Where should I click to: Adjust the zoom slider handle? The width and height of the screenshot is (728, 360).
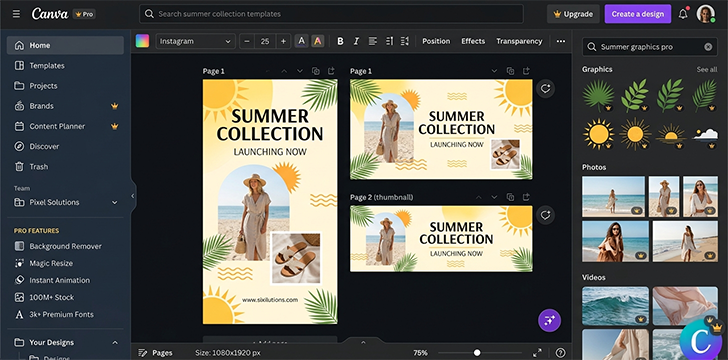[x=477, y=353]
